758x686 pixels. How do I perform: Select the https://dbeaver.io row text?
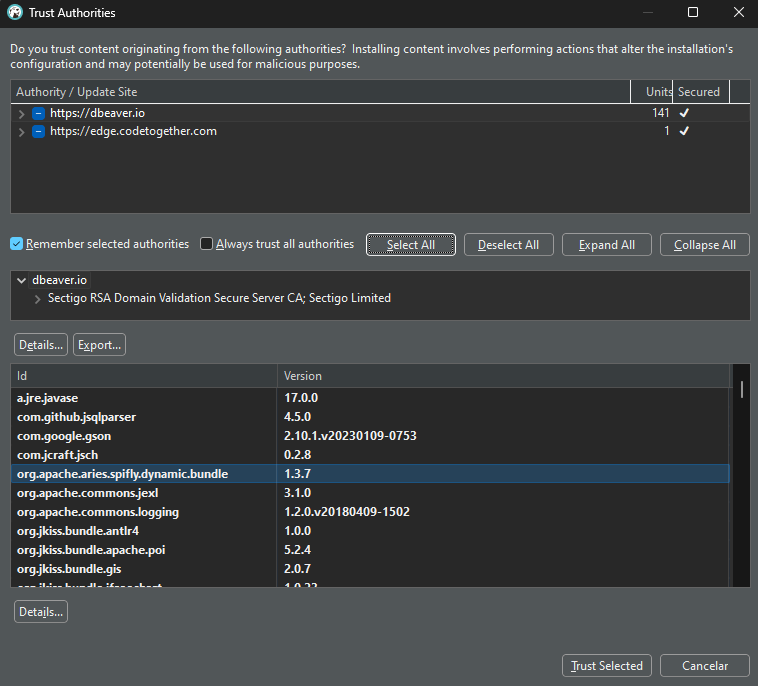pyautogui.click(x=97, y=113)
